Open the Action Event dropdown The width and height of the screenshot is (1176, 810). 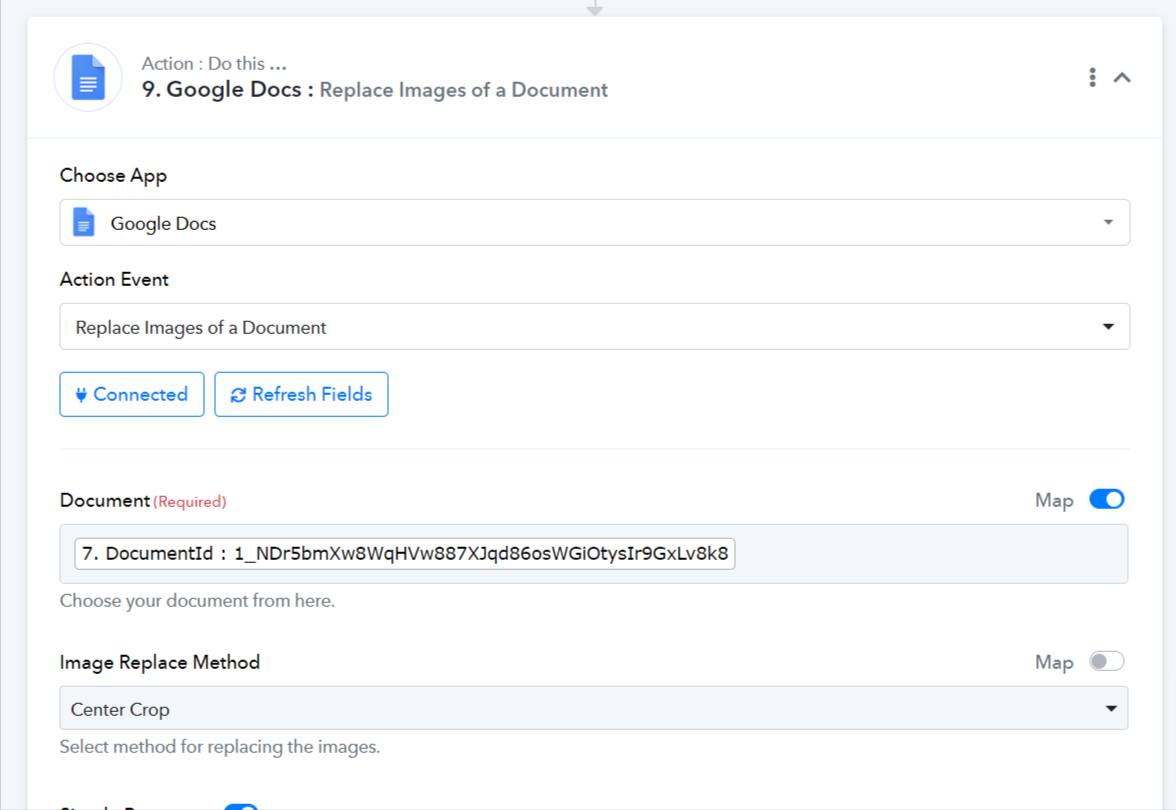(x=594, y=326)
